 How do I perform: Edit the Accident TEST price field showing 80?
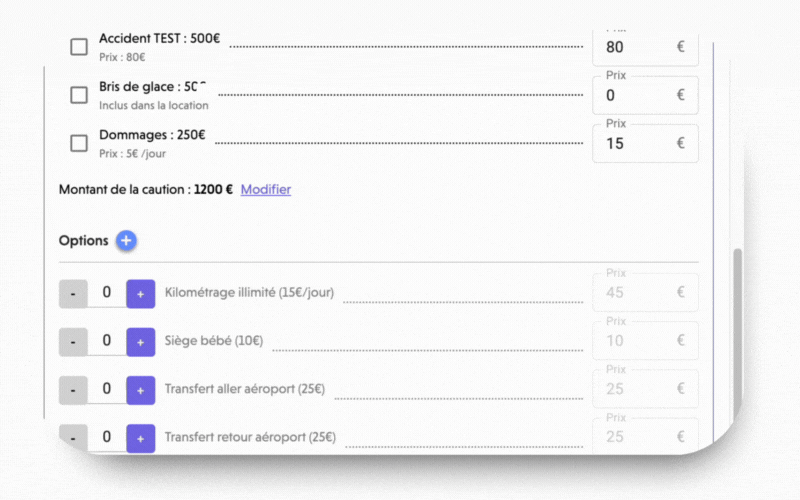pyautogui.click(x=645, y=47)
